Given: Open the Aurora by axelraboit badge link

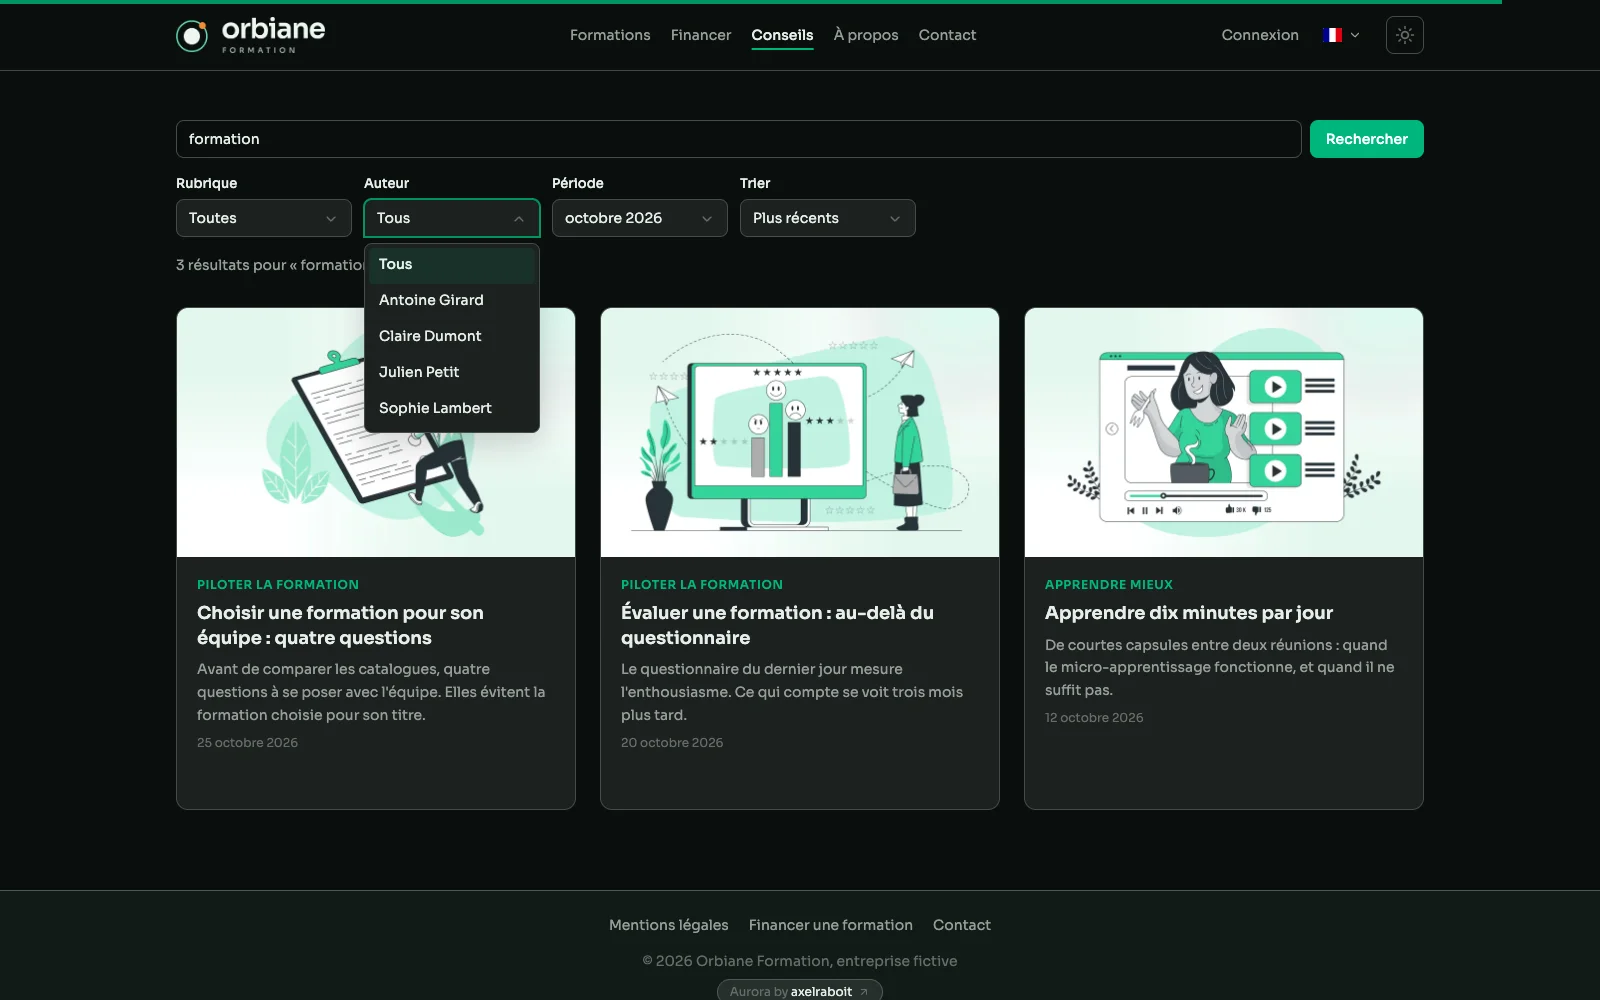Looking at the screenshot, I should (x=800, y=991).
